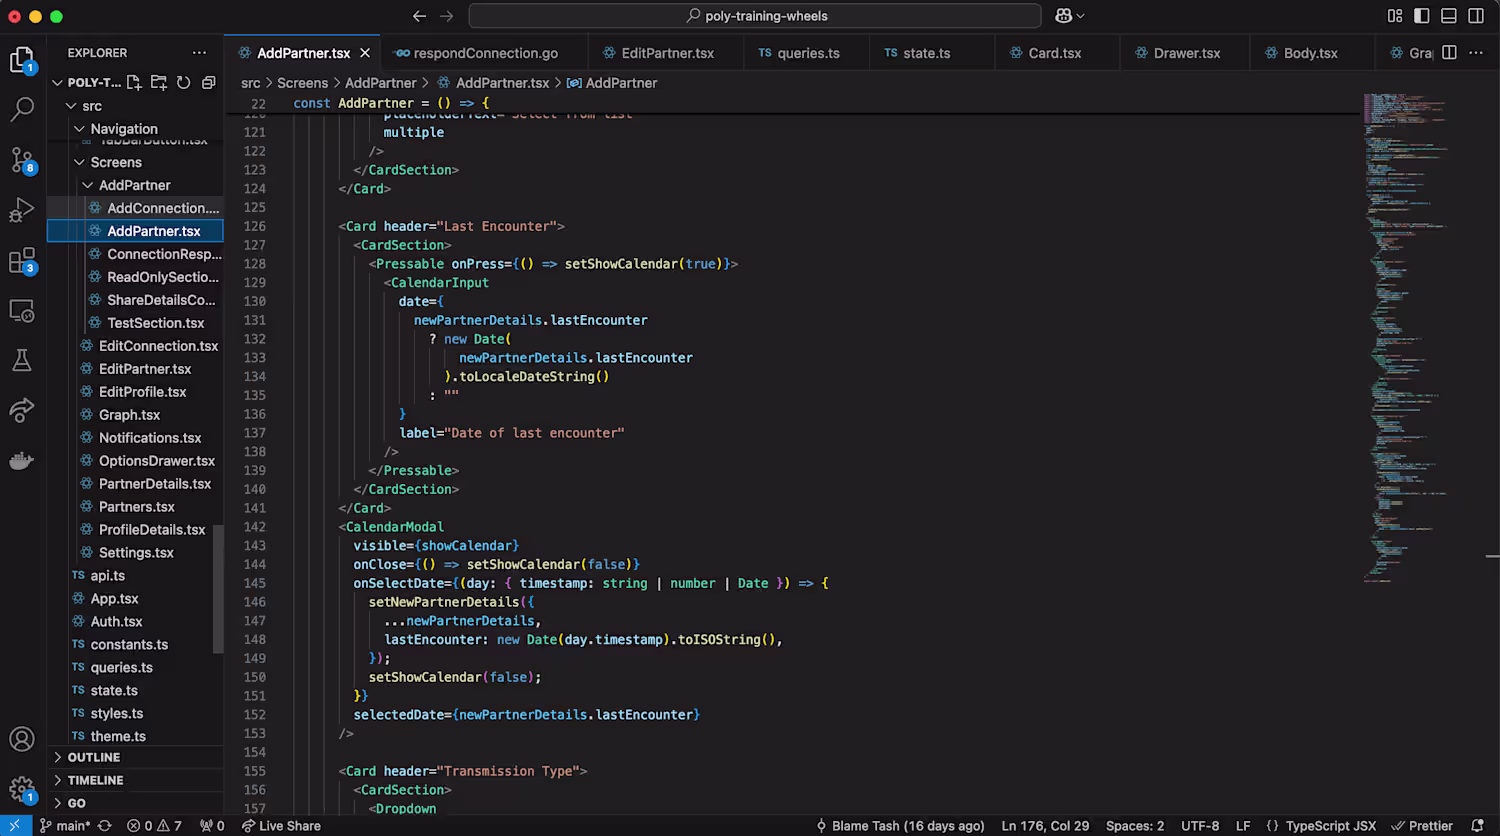
Task: Click the Prettier status bar button
Action: tap(1422, 826)
